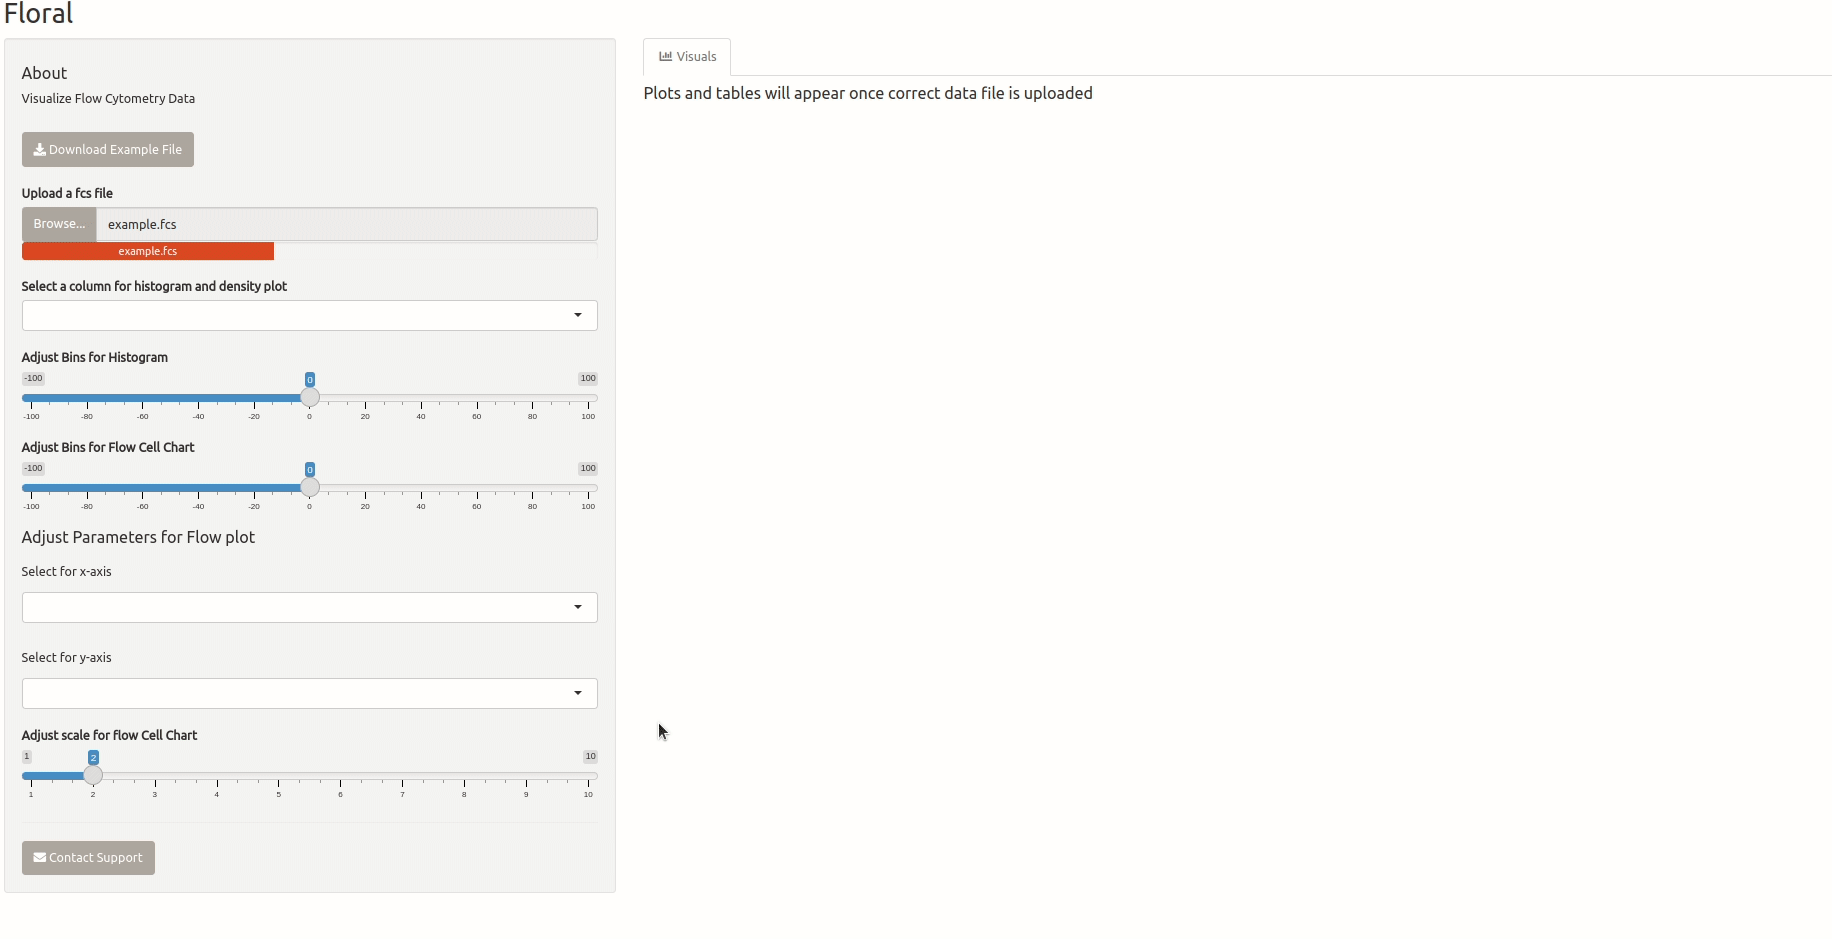
Task: Open the Select for x-axis dropdown
Action: click(309, 608)
